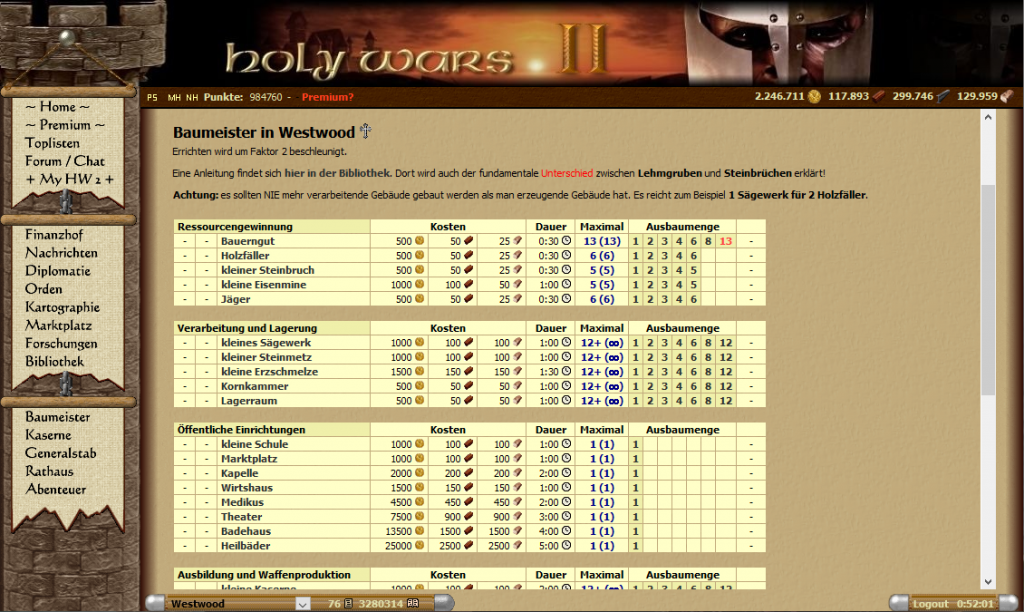Click the cross icon beside Baumeister in Westwood
Viewport: 1024px width, 612px height.
click(366, 131)
